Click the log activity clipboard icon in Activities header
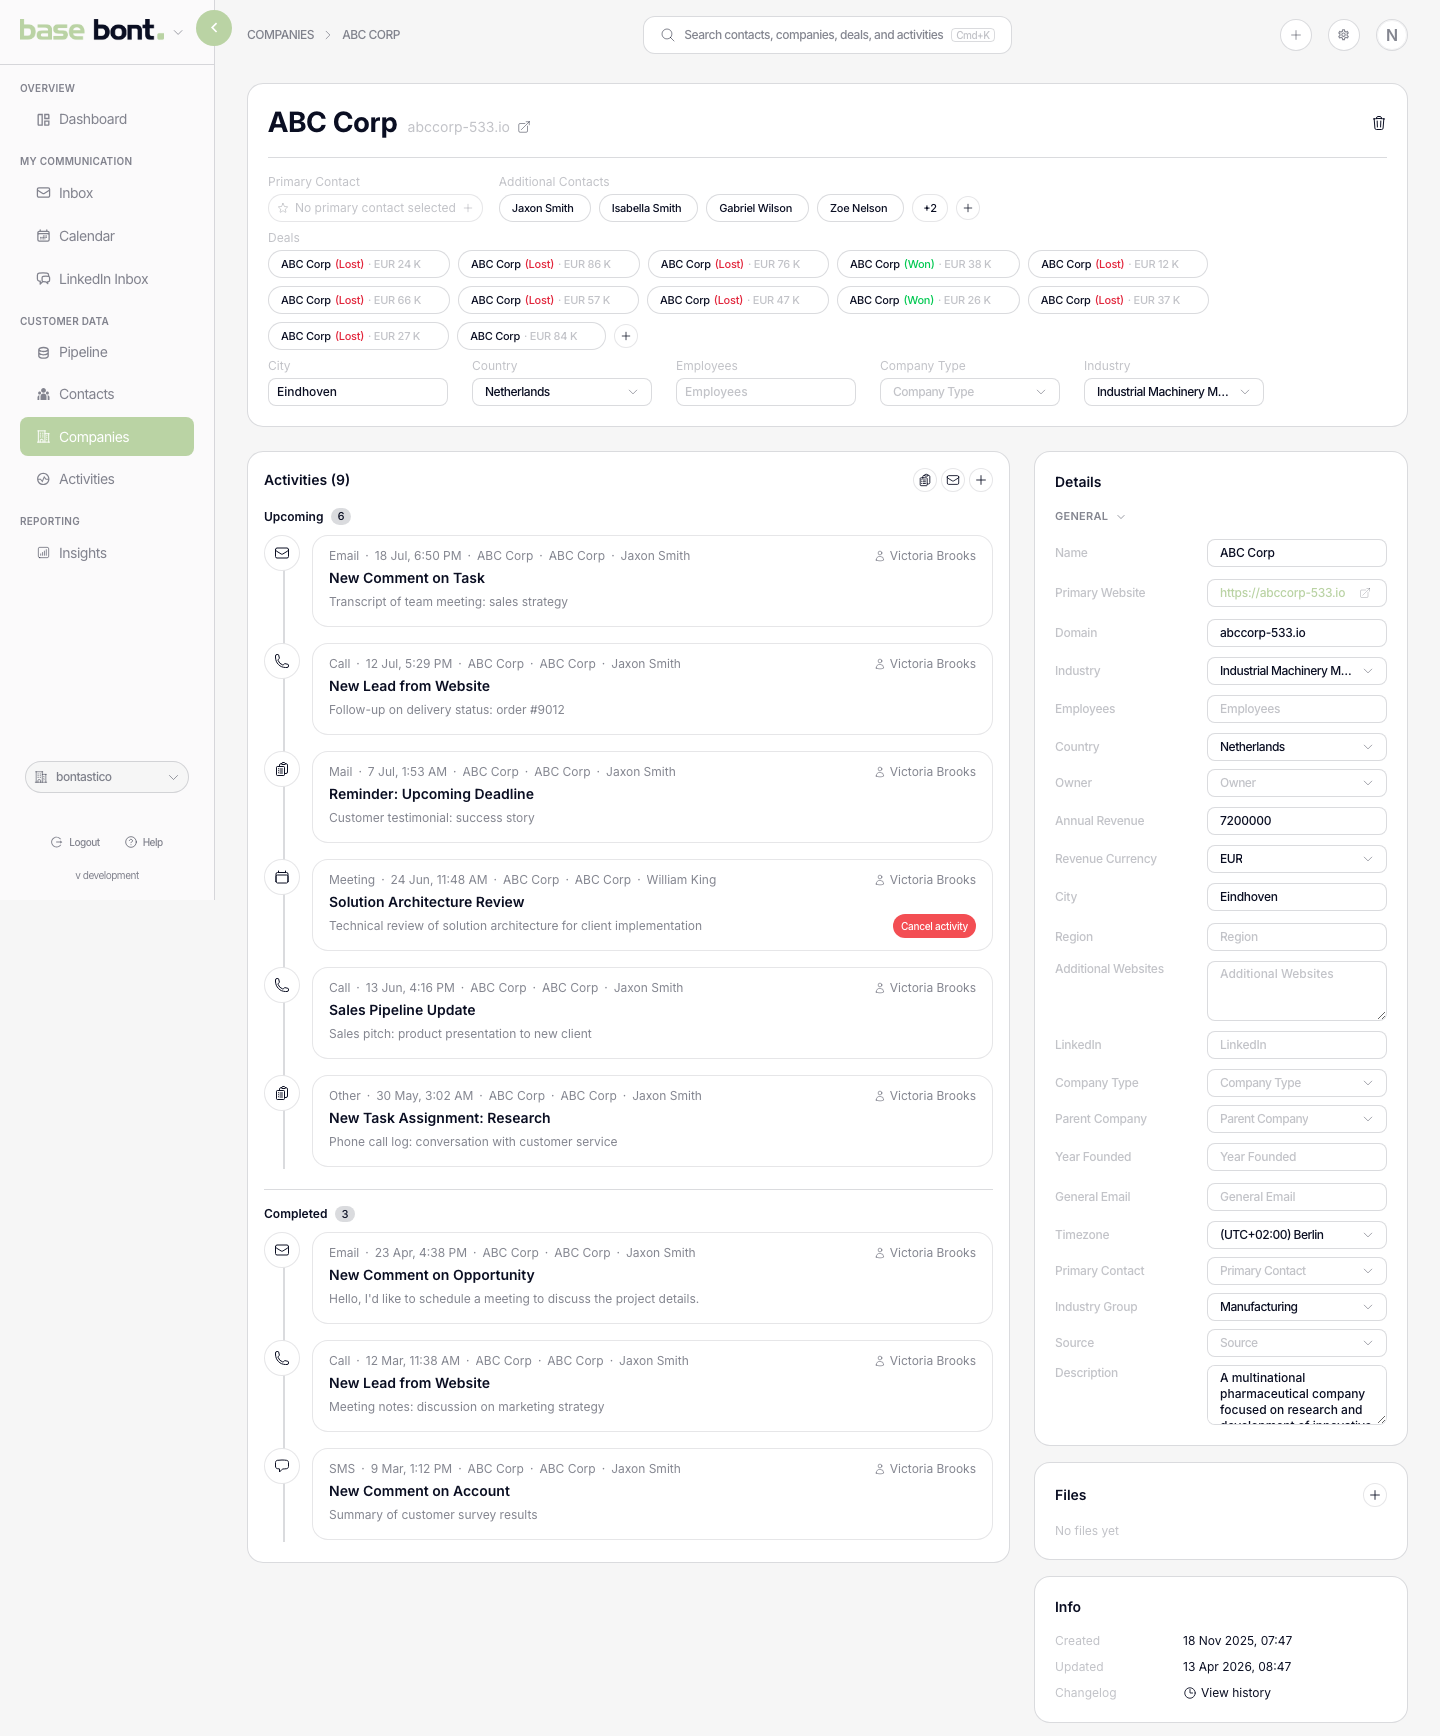 pyautogui.click(x=925, y=480)
